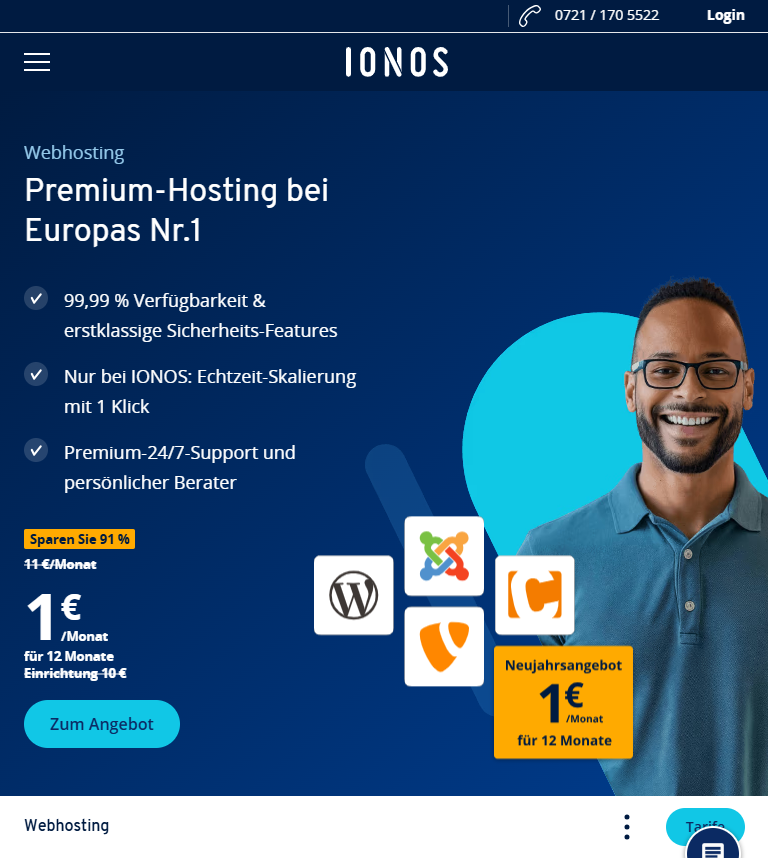Click the orange Neujahrsangebot price badge

point(563,703)
